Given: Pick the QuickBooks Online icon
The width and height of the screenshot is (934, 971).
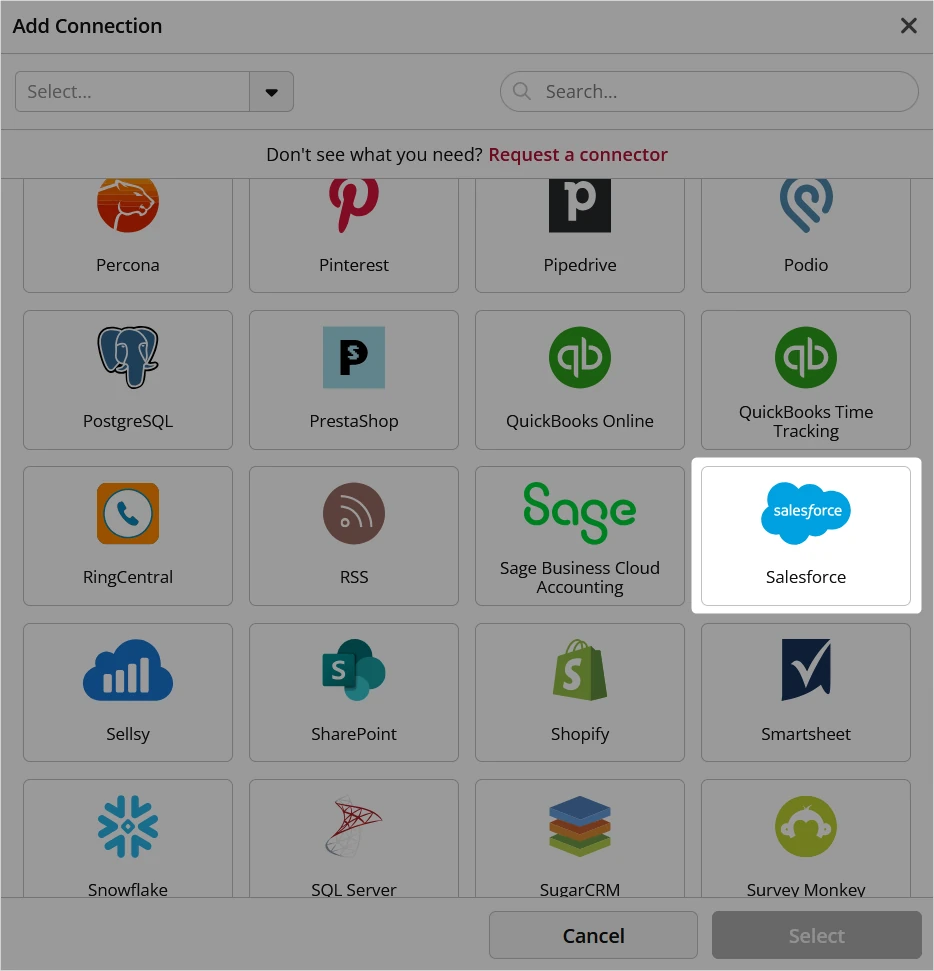Looking at the screenshot, I should 580,357.
